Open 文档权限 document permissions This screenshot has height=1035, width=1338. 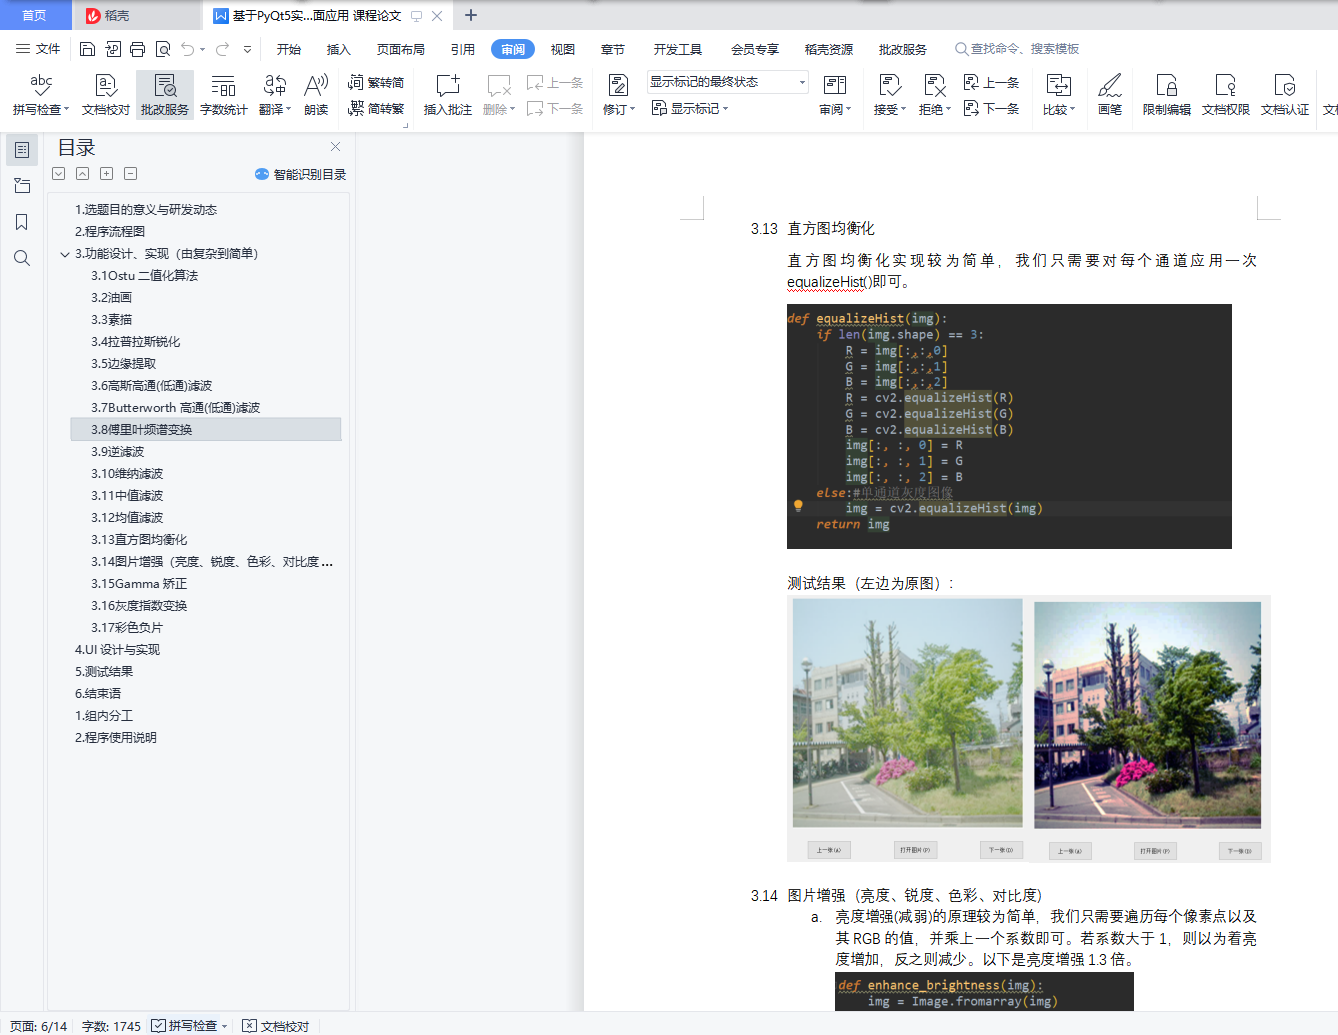click(x=1226, y=95)
